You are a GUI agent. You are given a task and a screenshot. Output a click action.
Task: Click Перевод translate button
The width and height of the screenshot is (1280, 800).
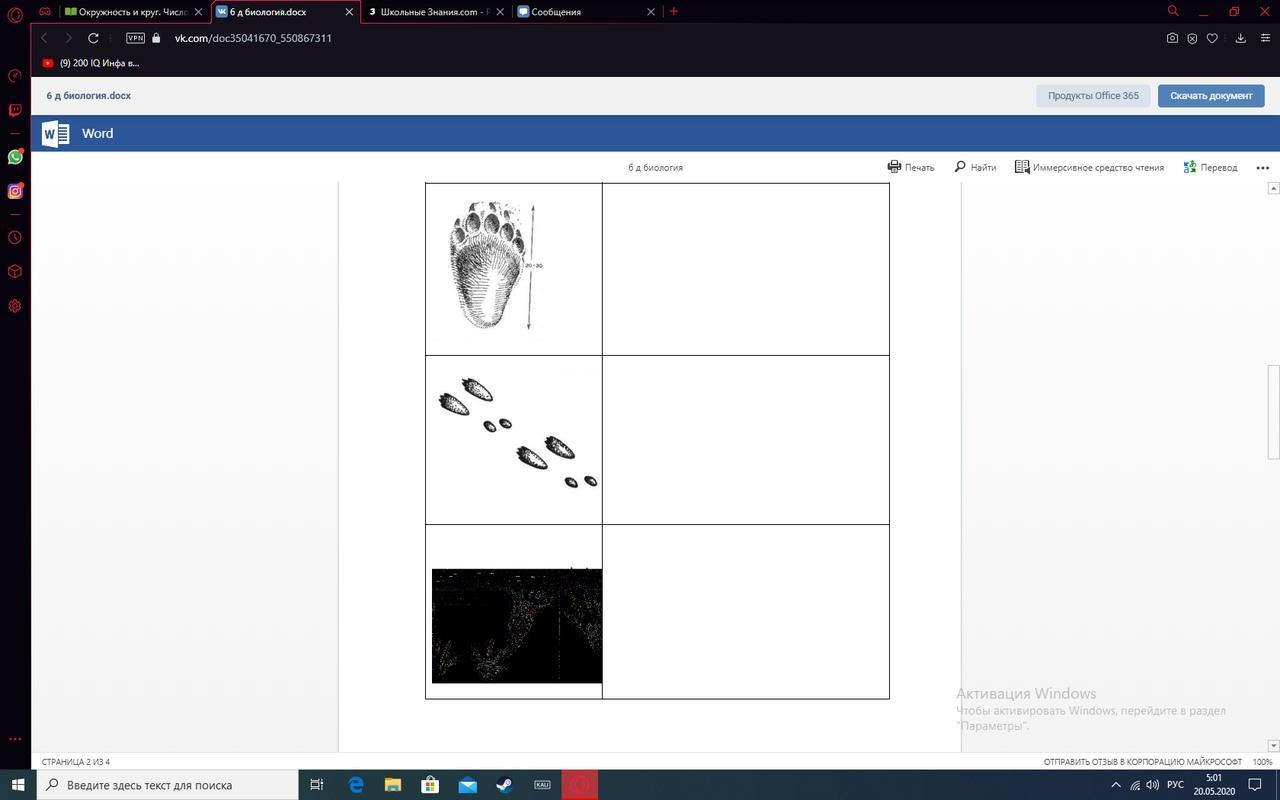tap(1210, 167)
